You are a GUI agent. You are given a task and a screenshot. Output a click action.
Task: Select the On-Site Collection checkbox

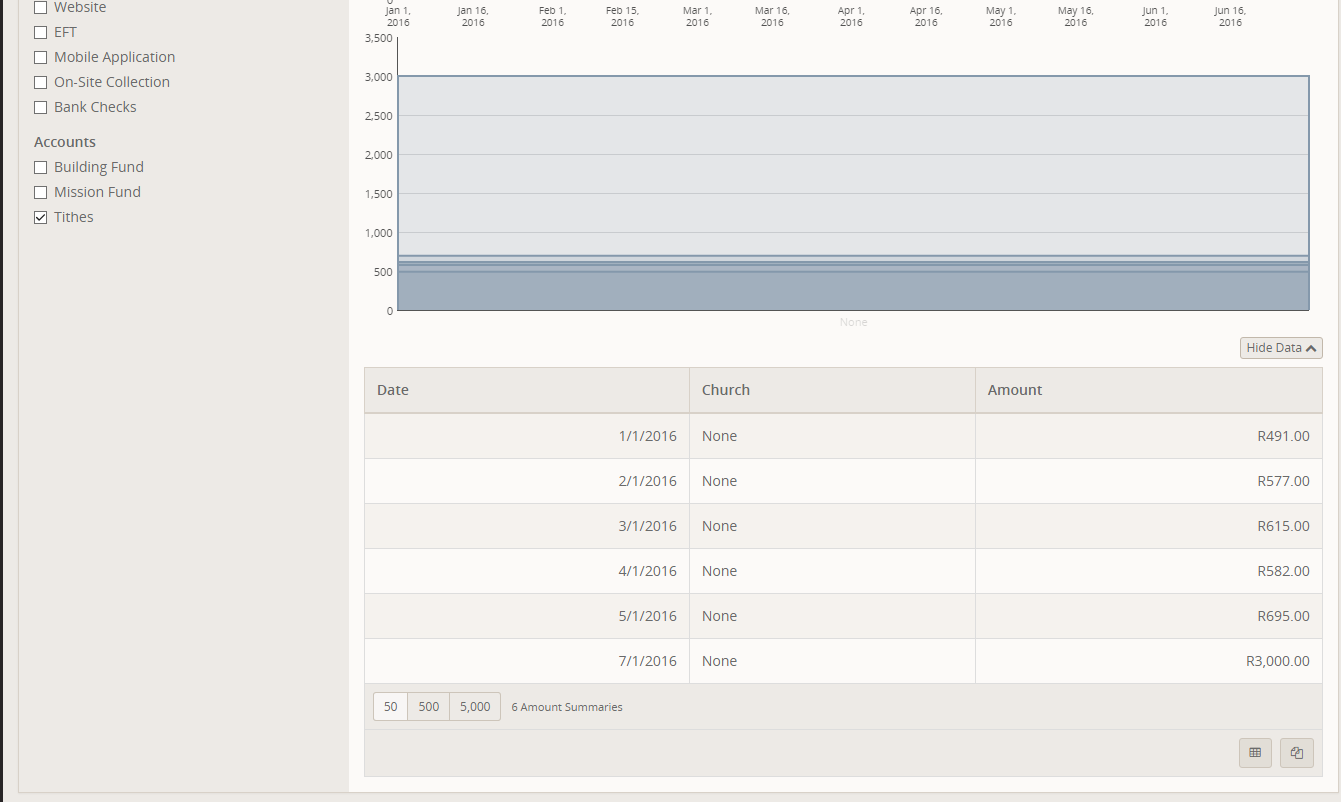click(x=41, y=82)
